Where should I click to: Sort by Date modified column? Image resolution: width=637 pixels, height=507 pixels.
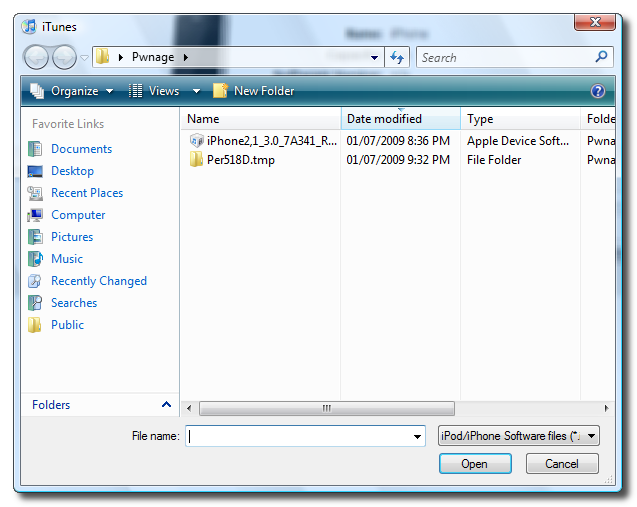401,119
